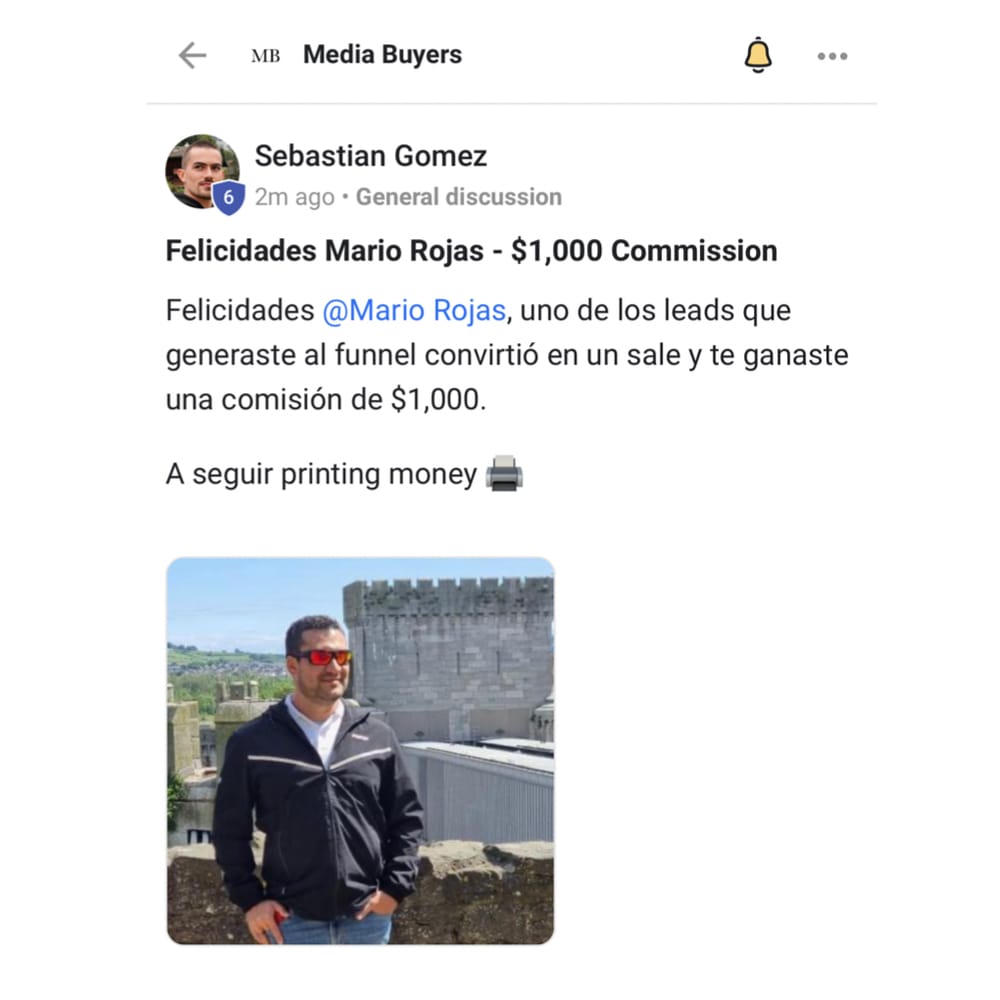This screenshot has width=1000, height=1000.
Task: Click '$1,000 Commission' in the bold title
Action: click(644, 251)
